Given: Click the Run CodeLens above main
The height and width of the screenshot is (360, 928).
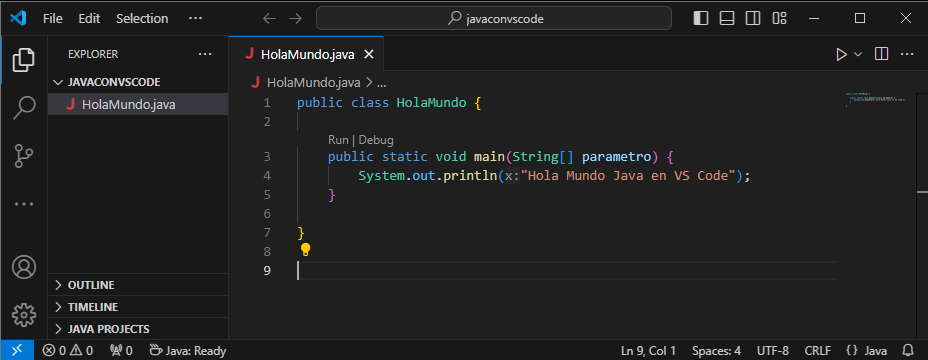Looking at the screenshot, I should [339, 140].
